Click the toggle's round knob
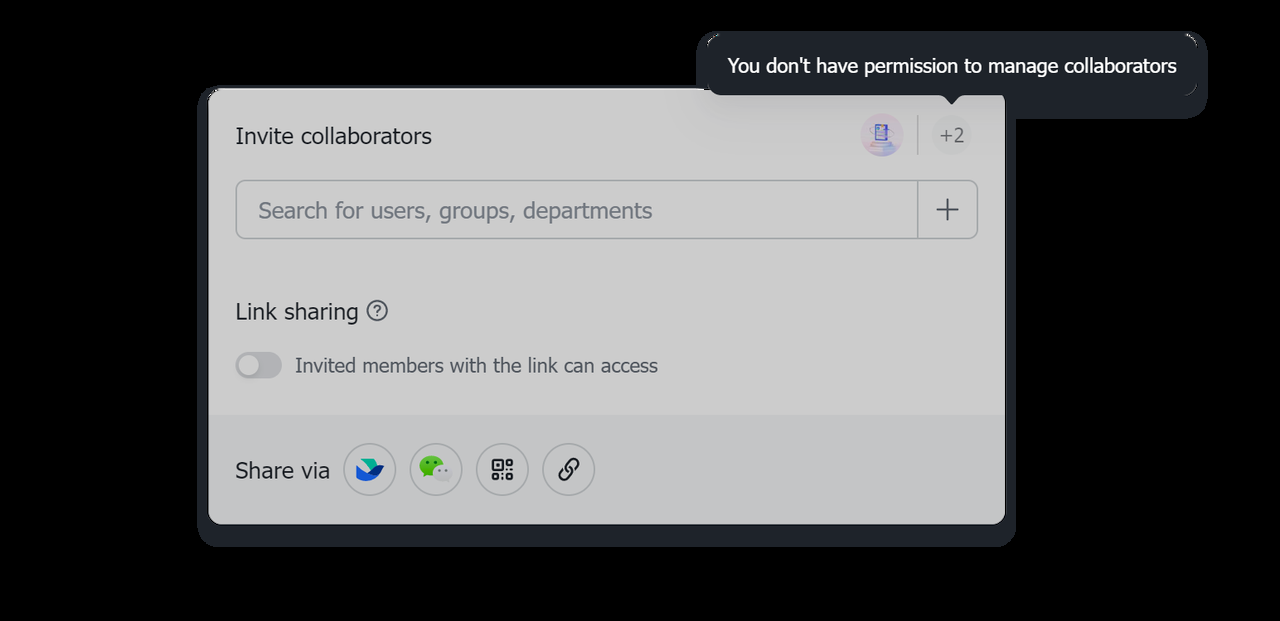 point(248,366)
